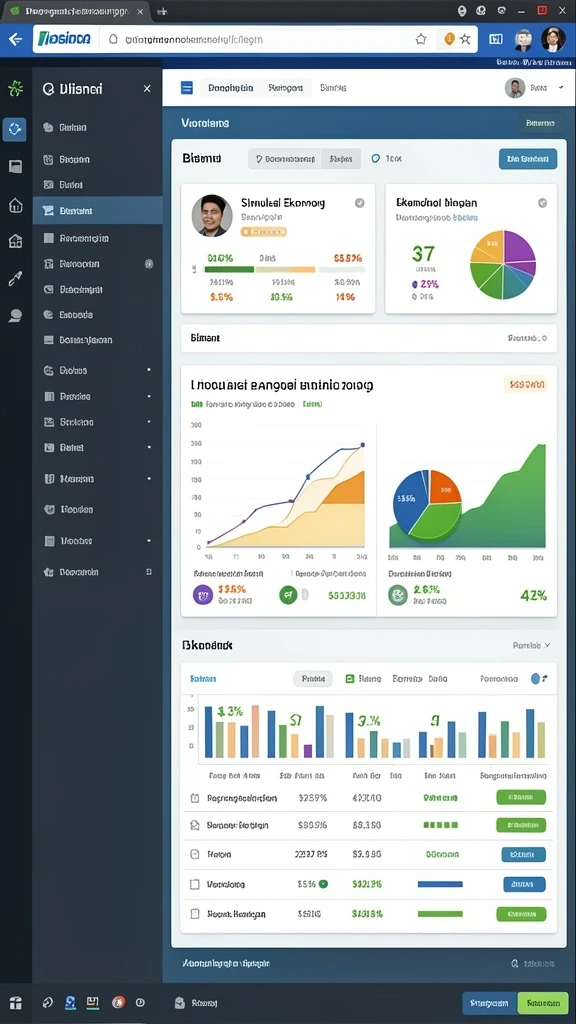Select the radio circle beside the segmented control
This screenshot has width=576, height=1024.
[x=376, y=158]
